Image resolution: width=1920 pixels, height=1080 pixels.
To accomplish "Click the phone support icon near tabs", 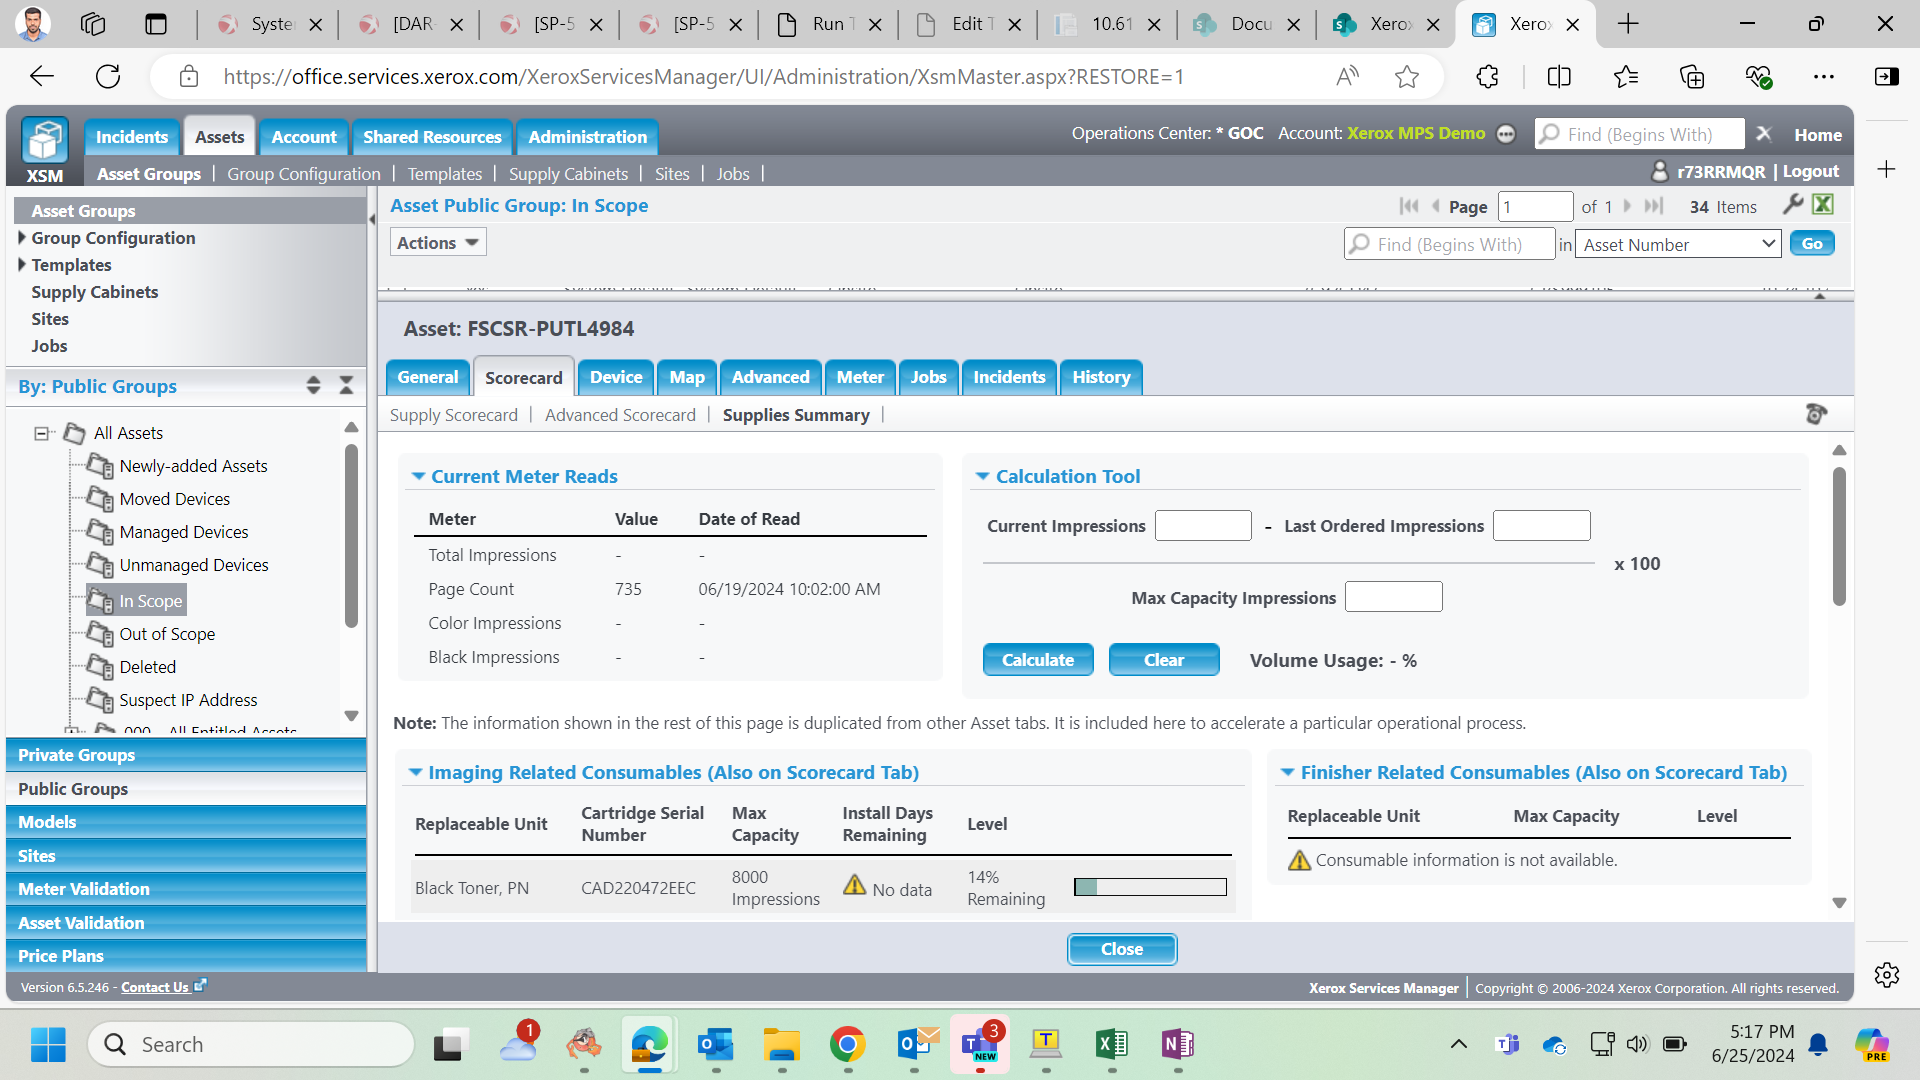I will [x=1816, y=414].
